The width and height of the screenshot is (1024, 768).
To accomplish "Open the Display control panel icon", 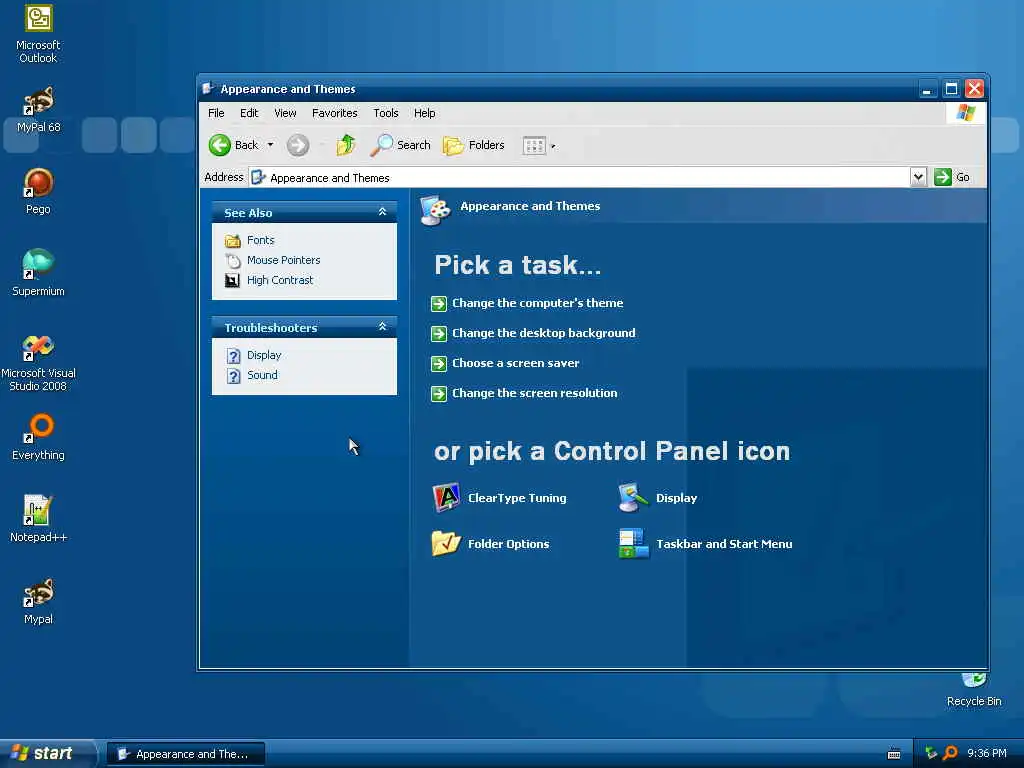I will (x=633, y=498).
